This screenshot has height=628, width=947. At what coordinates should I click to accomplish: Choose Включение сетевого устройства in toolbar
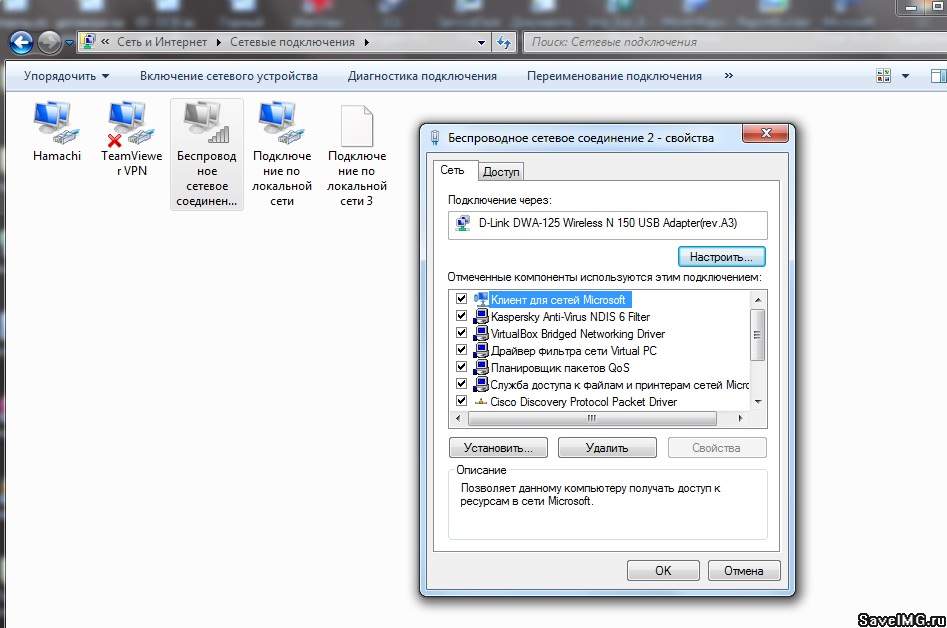[229, 76]
